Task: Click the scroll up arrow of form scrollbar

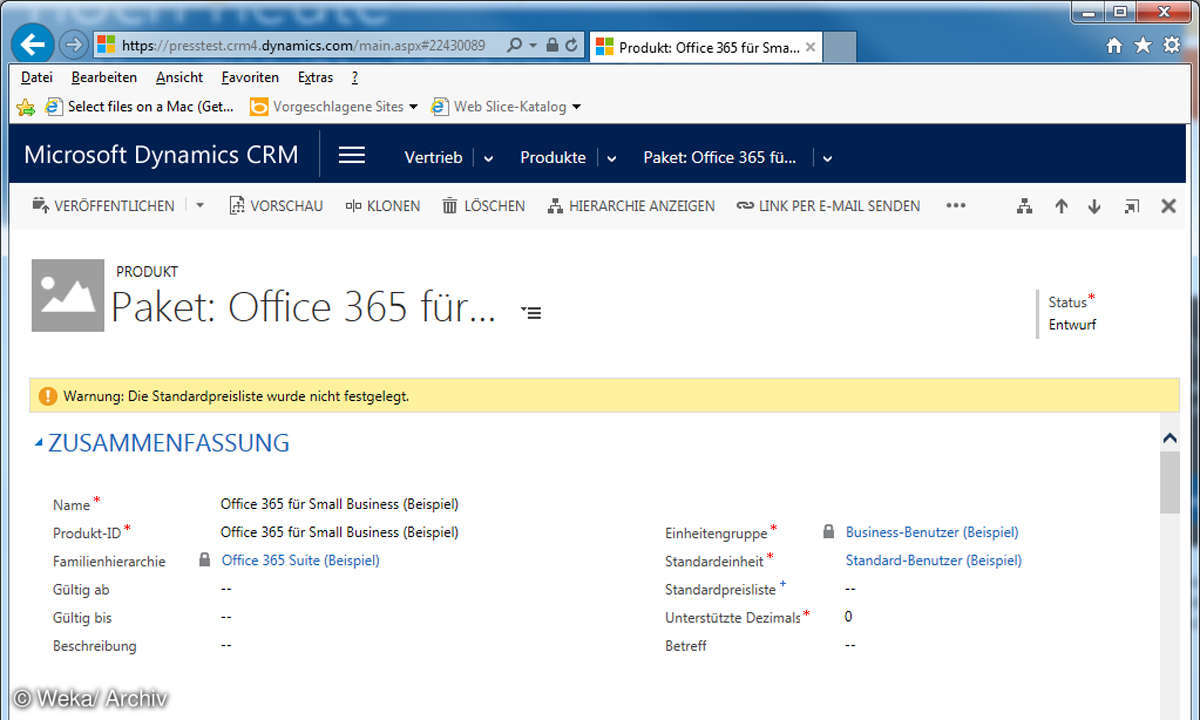Action: point(1169,438)
